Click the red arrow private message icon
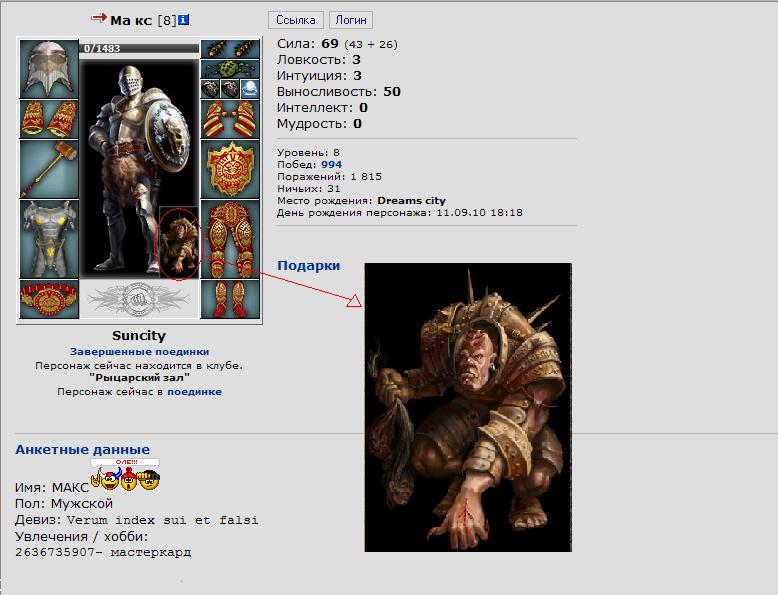This screenshot has height=595, width=778. click(99, 18)
